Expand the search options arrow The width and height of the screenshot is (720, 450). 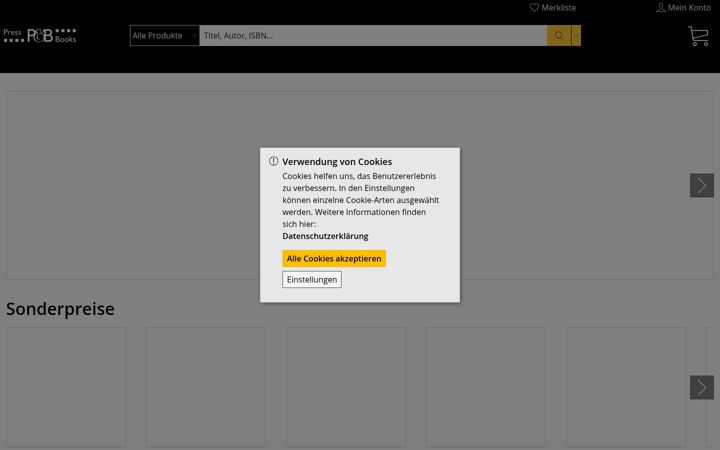576,35
